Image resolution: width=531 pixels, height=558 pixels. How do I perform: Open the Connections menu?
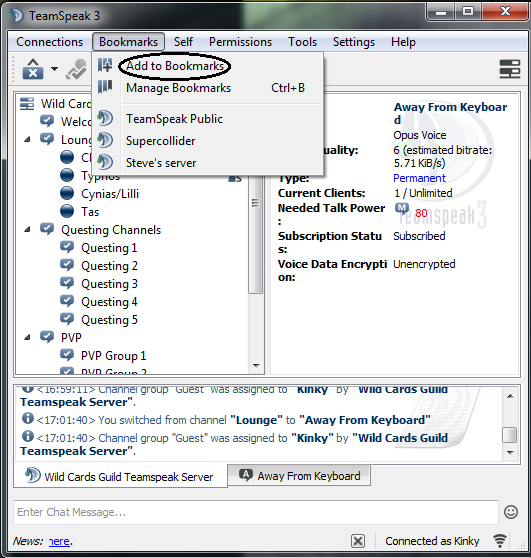pos(49,42)
